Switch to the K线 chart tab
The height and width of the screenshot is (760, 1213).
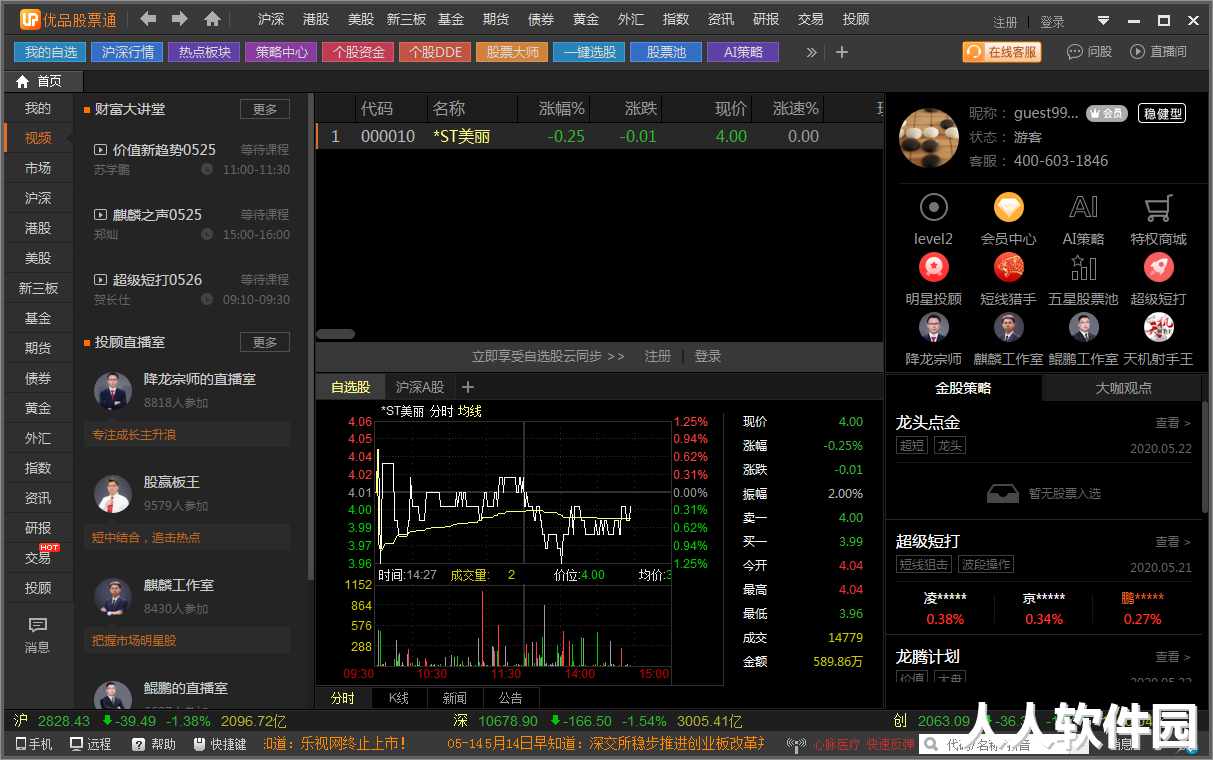tap(398, 698)
